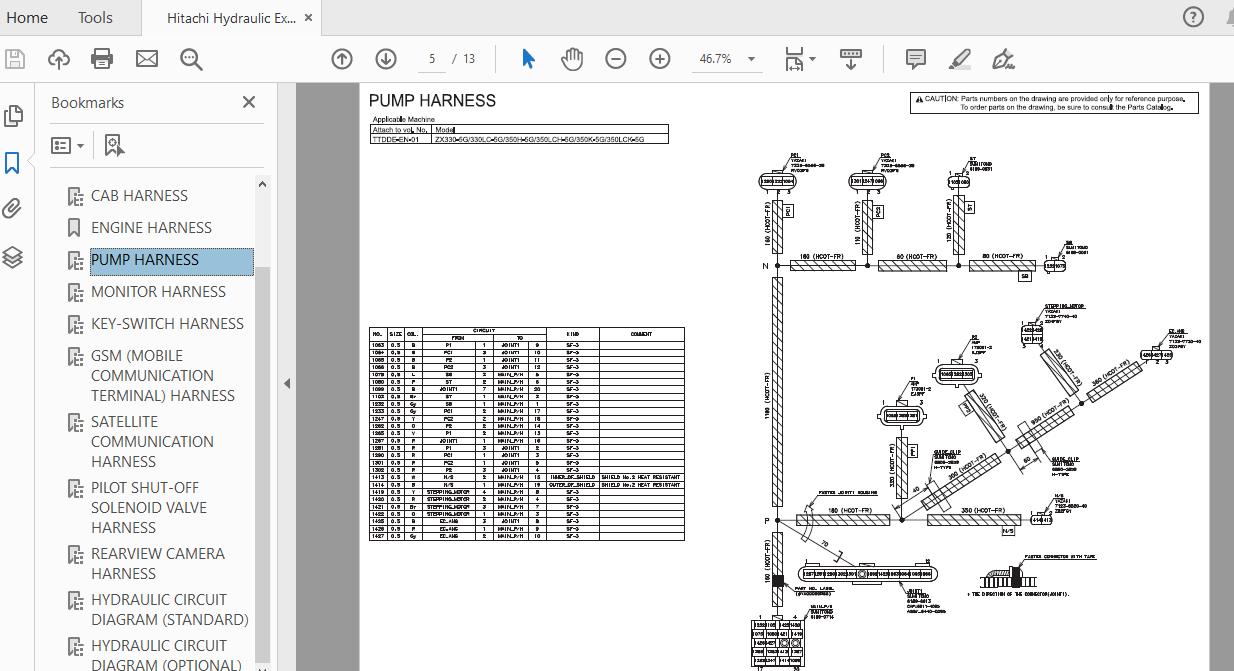1234x671 pixels.
Task: Close the Bookmarks panel
Action: pyautogui.click(x=249, y=102)
